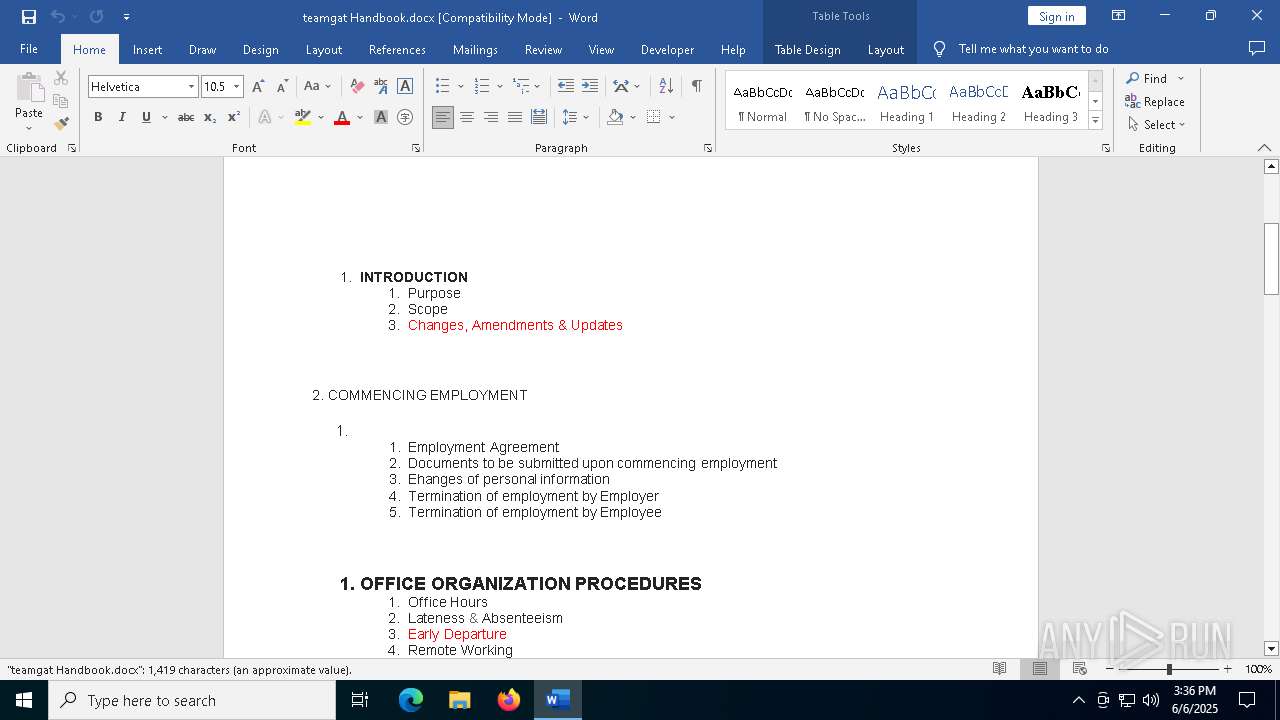Apply Heading 1 style
1280x720 pixels.
click(x=906, y=101)
